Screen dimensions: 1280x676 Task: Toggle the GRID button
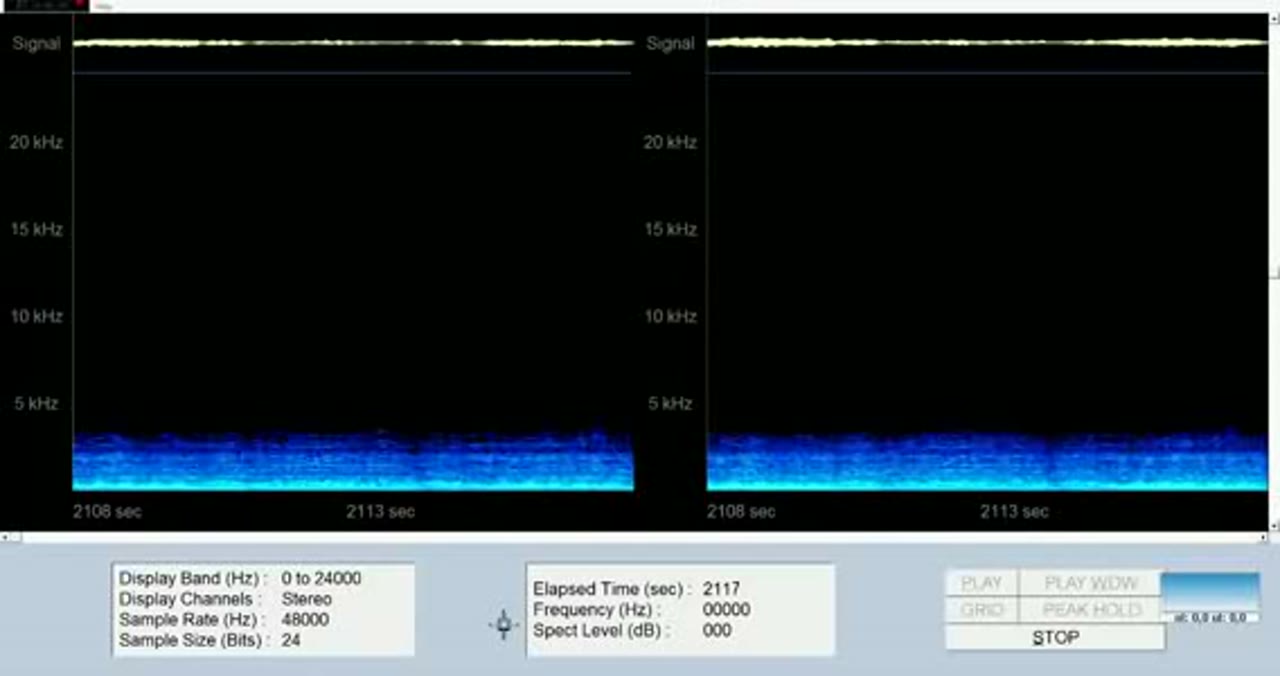pos(981,610)
